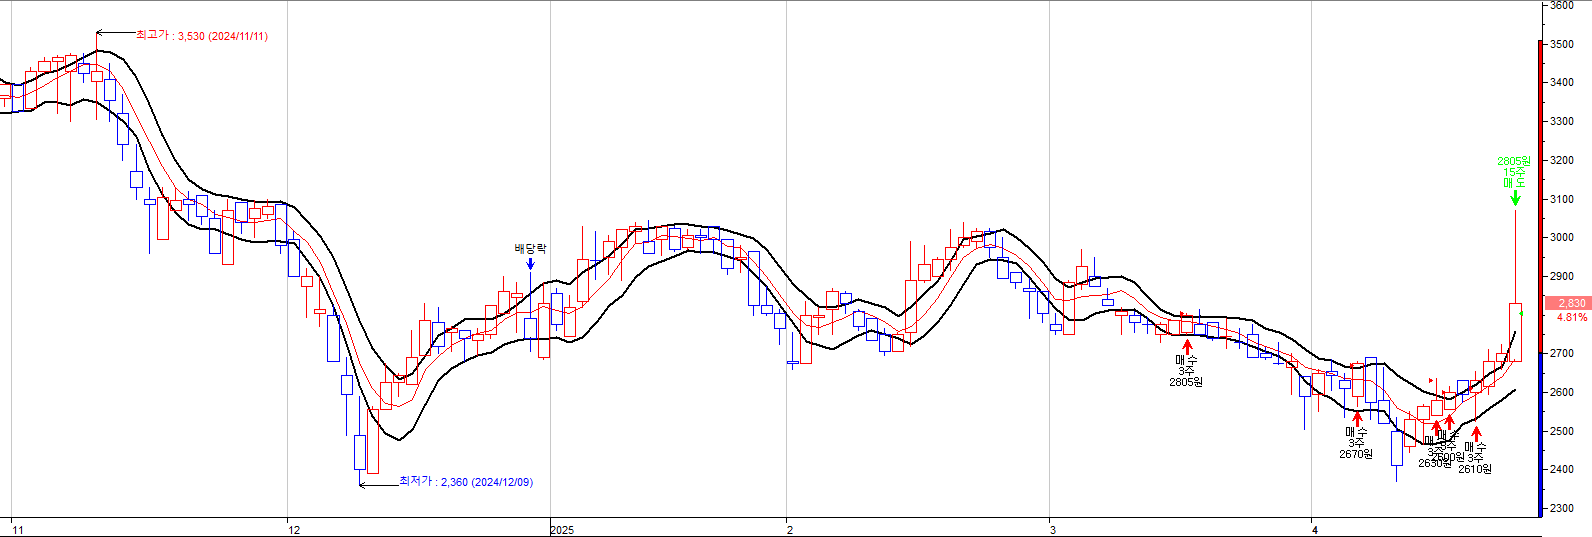Click the 3300 price axis label
The height and width of the screenshot is (537, 1592).
[x=1562, y=121]
